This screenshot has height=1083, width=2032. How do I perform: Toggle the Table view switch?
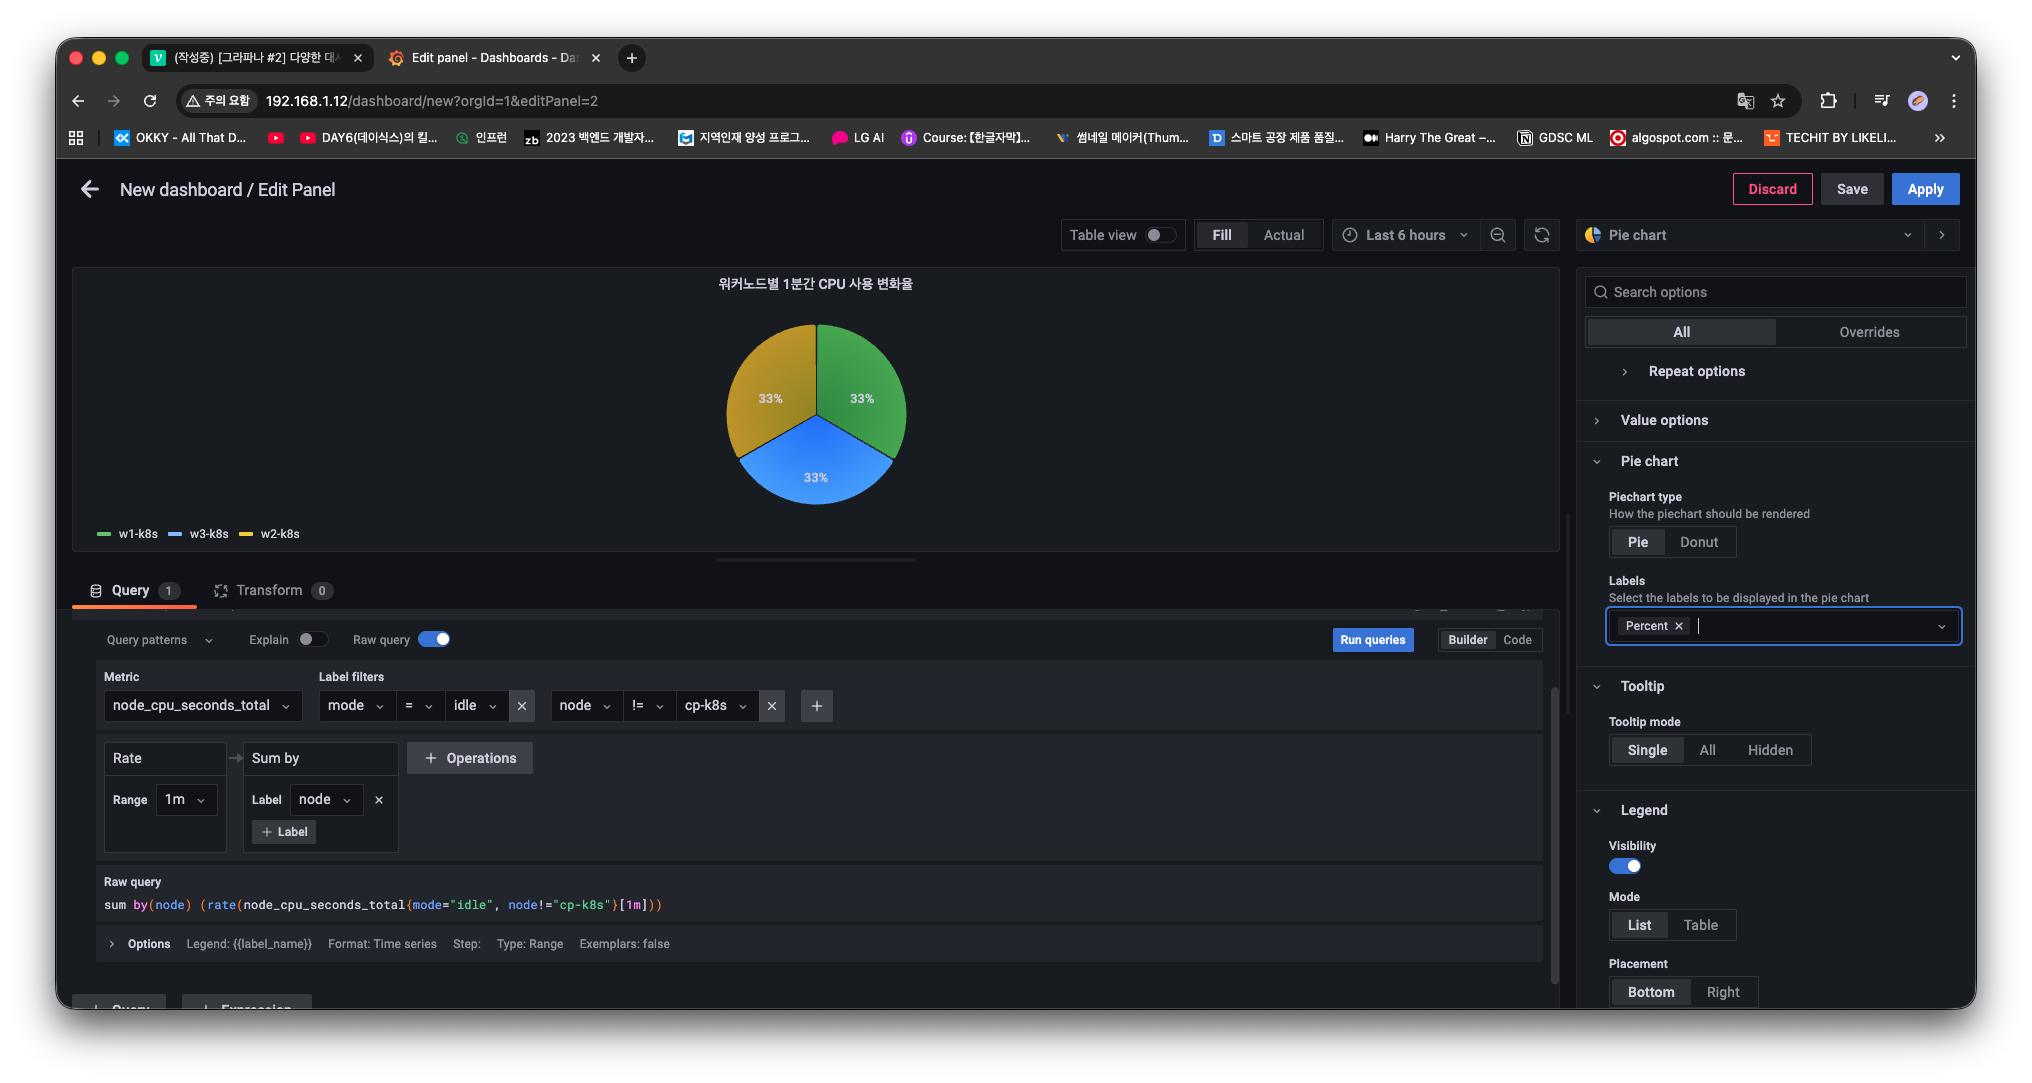click(1160, 235)
